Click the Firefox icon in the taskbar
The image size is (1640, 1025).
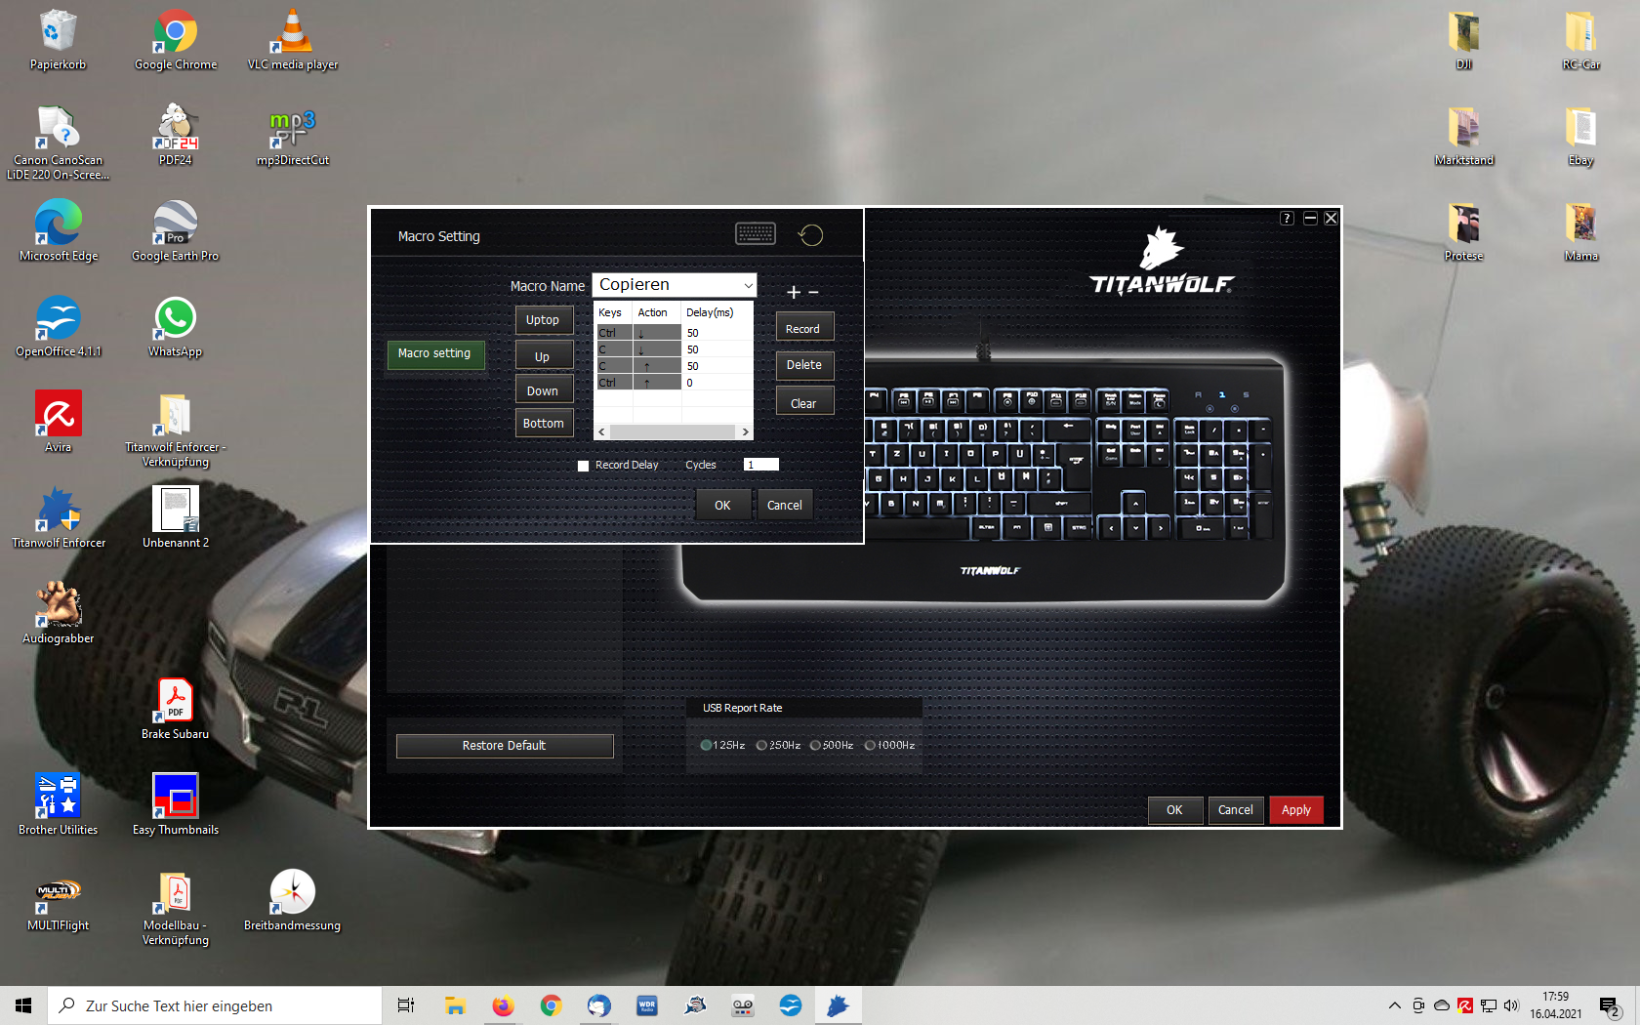tap(503, 1006)
